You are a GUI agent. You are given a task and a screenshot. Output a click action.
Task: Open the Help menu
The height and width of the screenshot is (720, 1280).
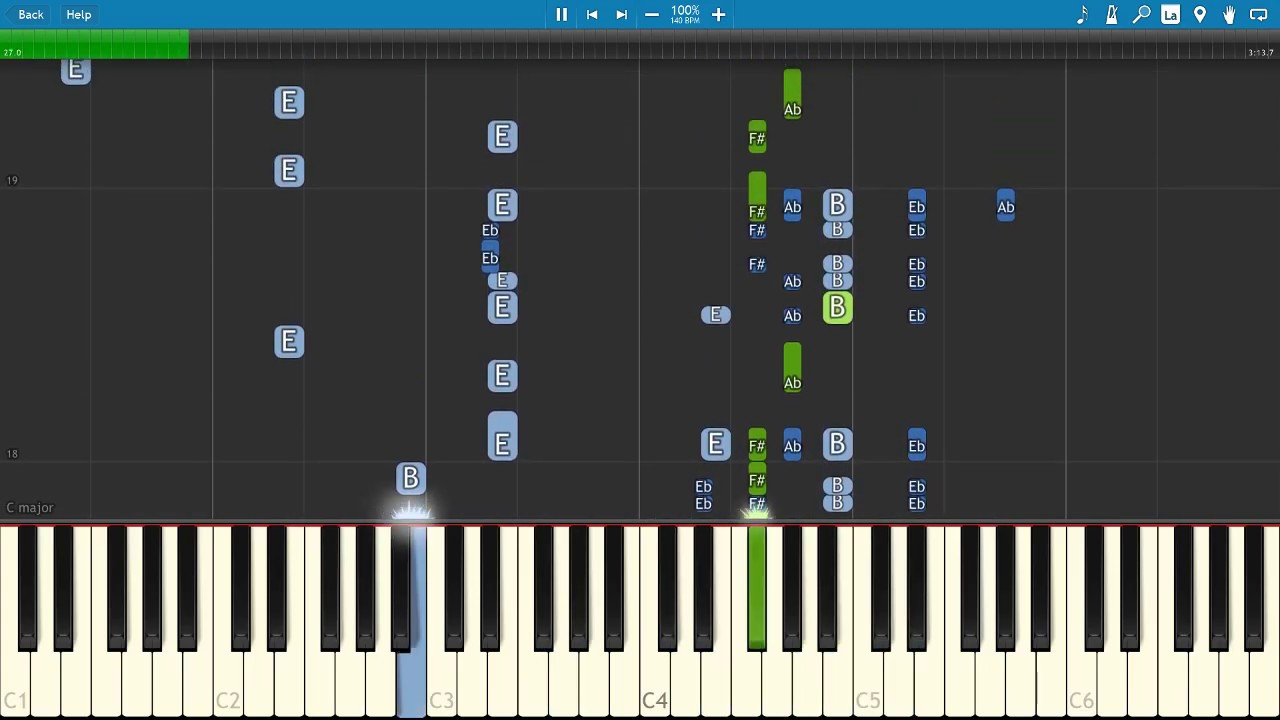point(79,15)
